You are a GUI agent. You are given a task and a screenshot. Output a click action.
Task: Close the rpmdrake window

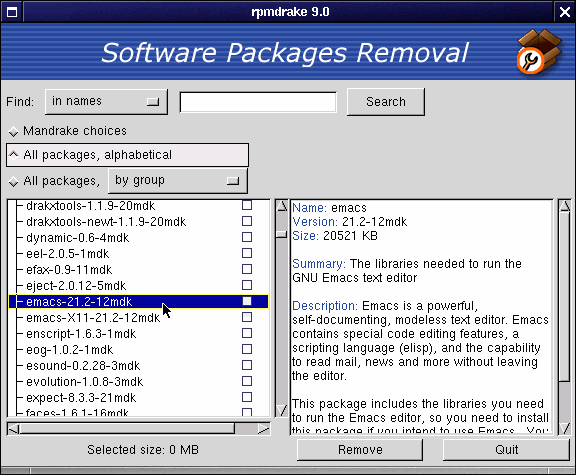click(565, 12)
